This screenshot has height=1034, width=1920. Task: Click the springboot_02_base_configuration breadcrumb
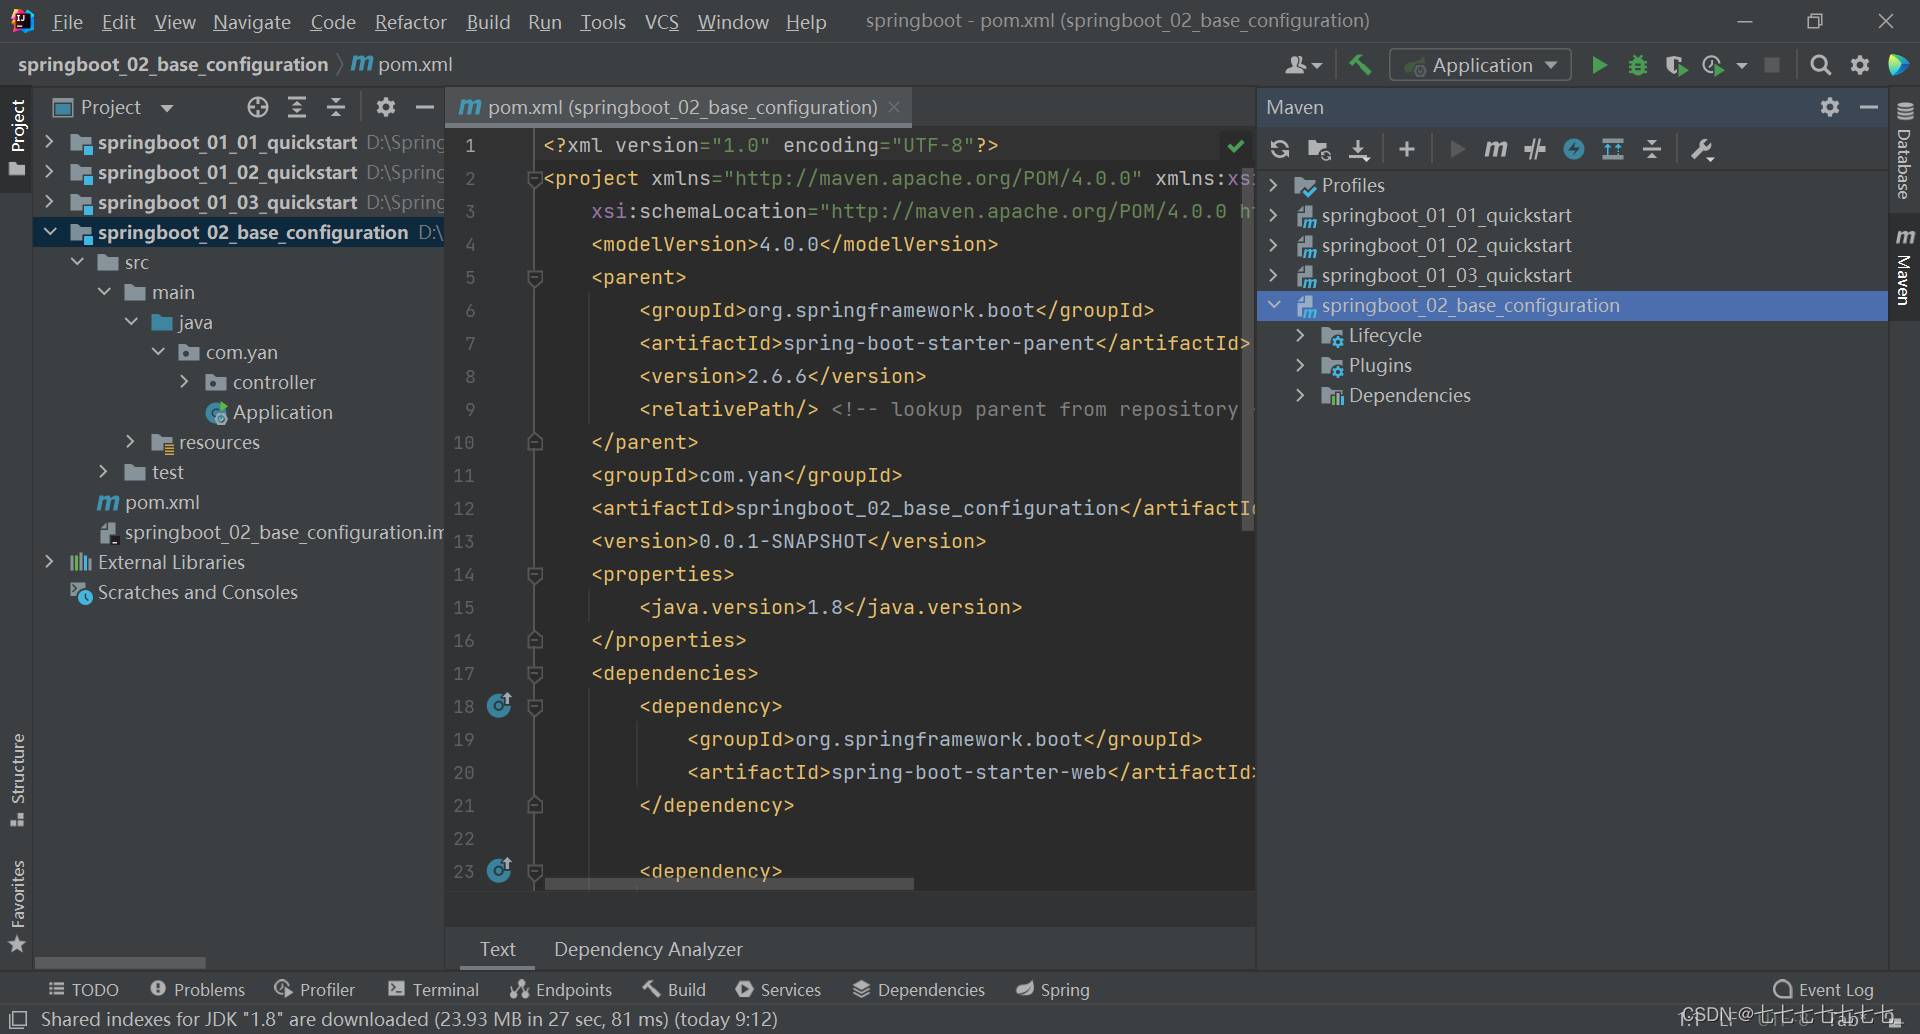(173, 64)
